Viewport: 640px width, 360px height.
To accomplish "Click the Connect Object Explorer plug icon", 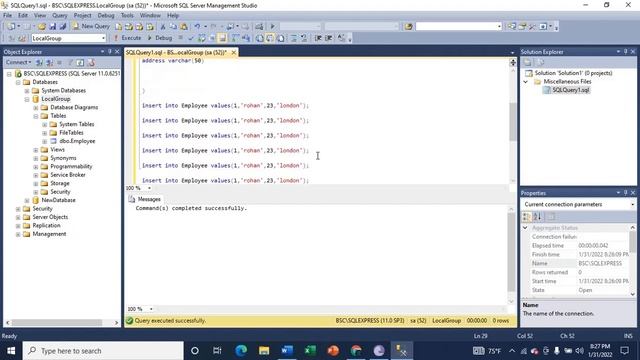I will [x=39, y=62].
